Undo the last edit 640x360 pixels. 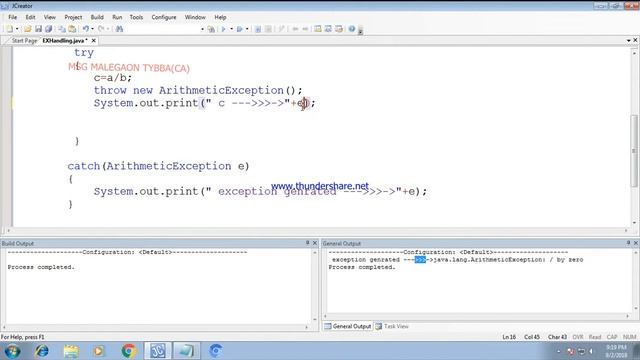[86, 29]
